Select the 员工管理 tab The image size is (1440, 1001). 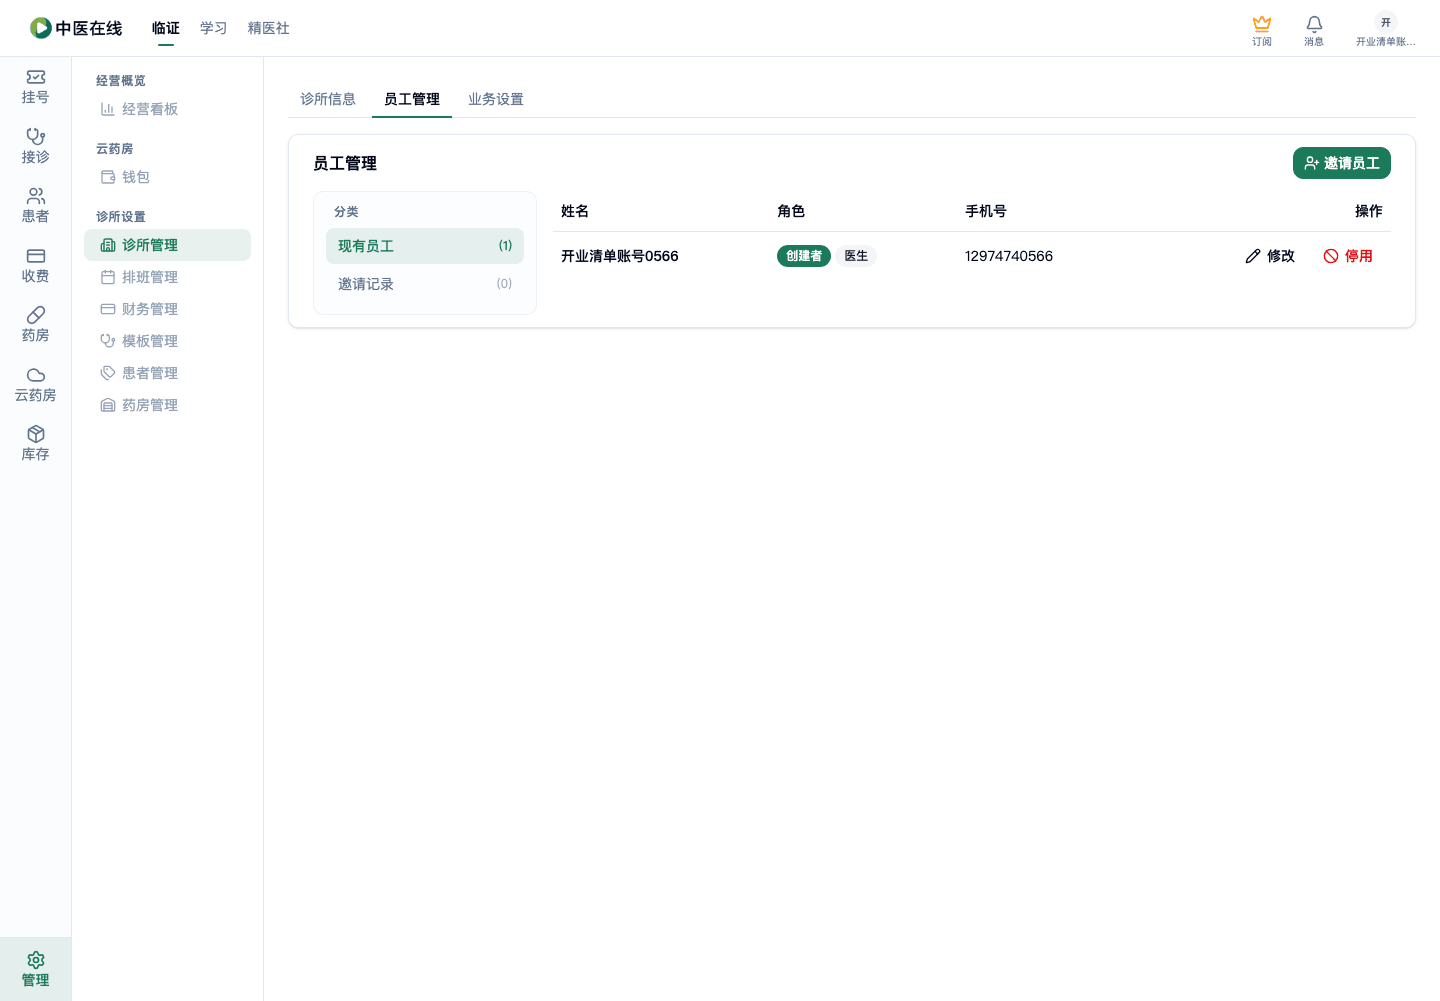coord(412,99)
